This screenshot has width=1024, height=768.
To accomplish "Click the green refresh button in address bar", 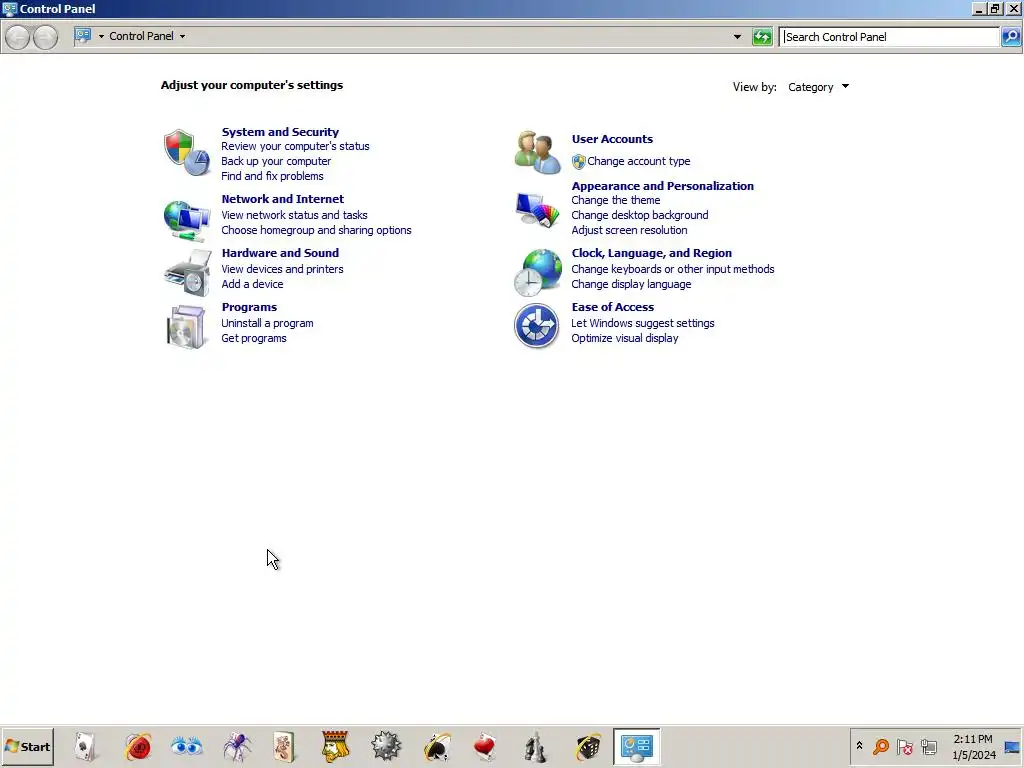I will (x=762, y=37).
